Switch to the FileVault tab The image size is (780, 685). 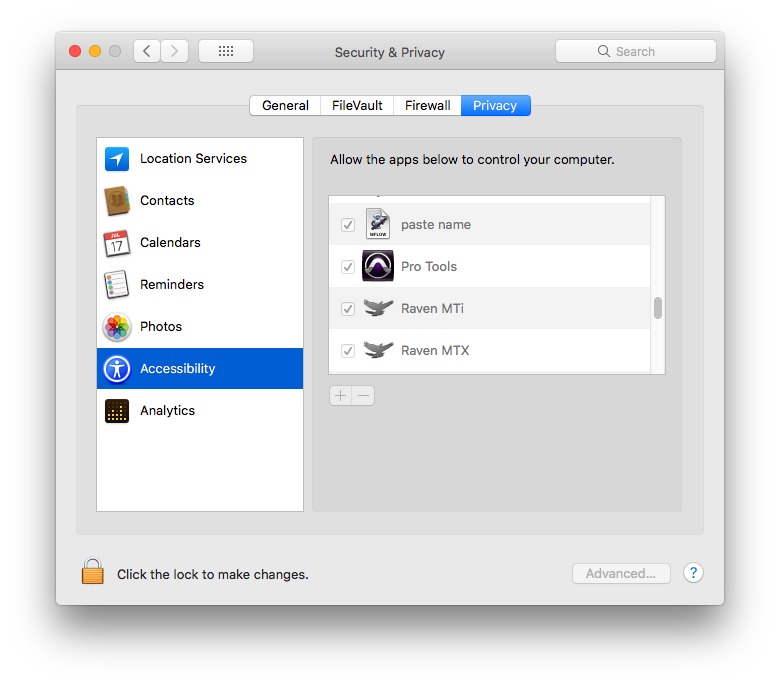(x=357, y=105)
